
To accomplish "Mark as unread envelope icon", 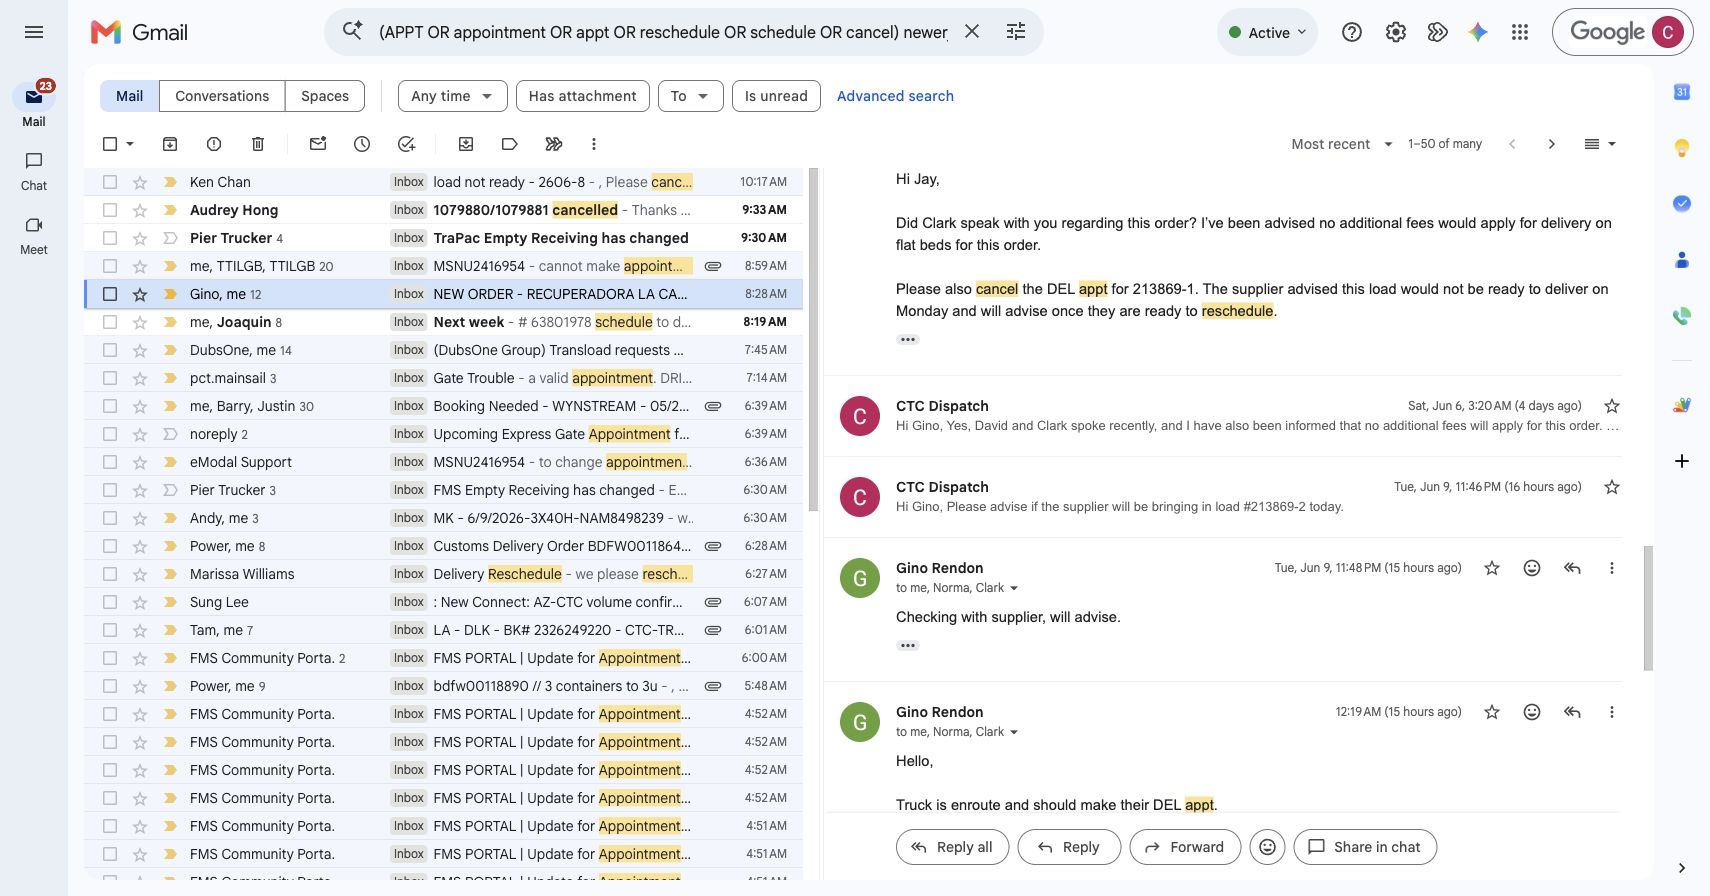I will tap(318, 144).
